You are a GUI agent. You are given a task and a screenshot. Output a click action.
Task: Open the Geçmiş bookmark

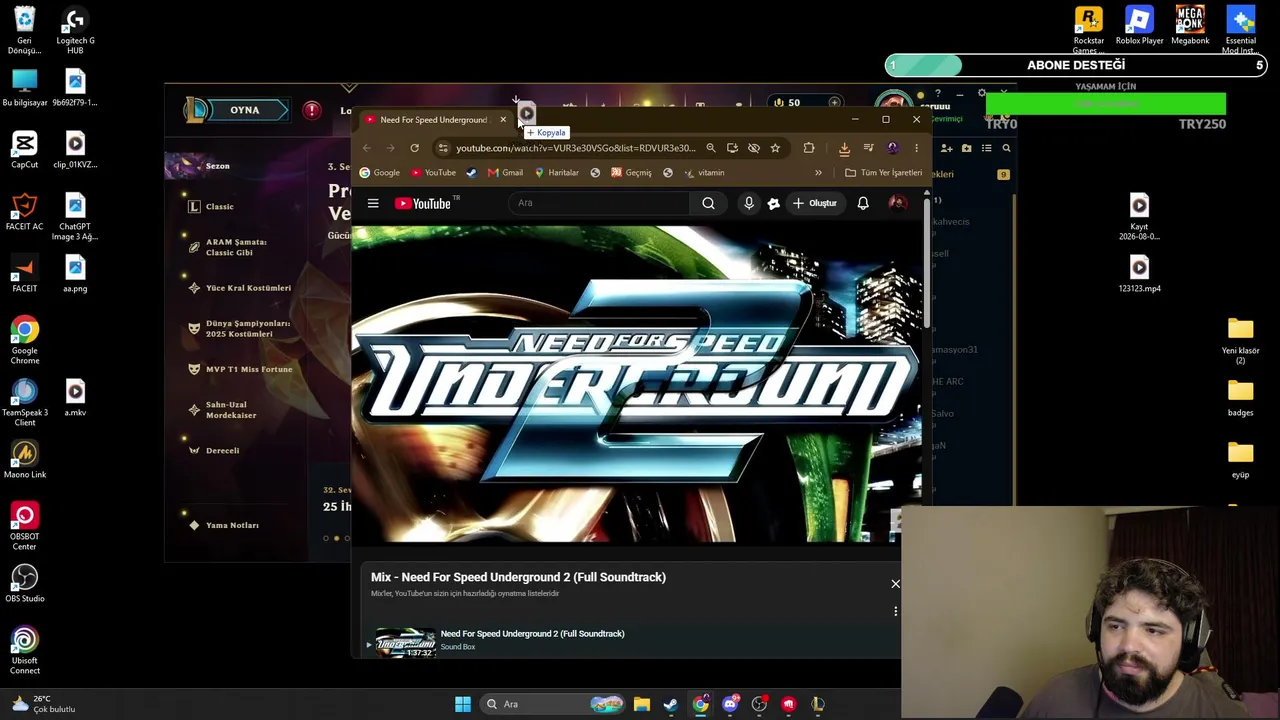631,173
